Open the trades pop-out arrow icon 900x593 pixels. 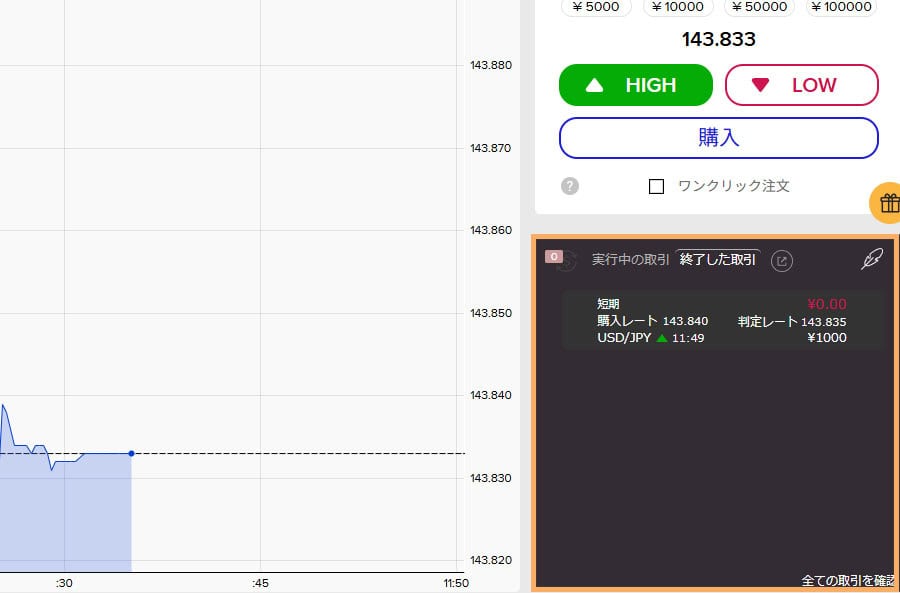781,261
